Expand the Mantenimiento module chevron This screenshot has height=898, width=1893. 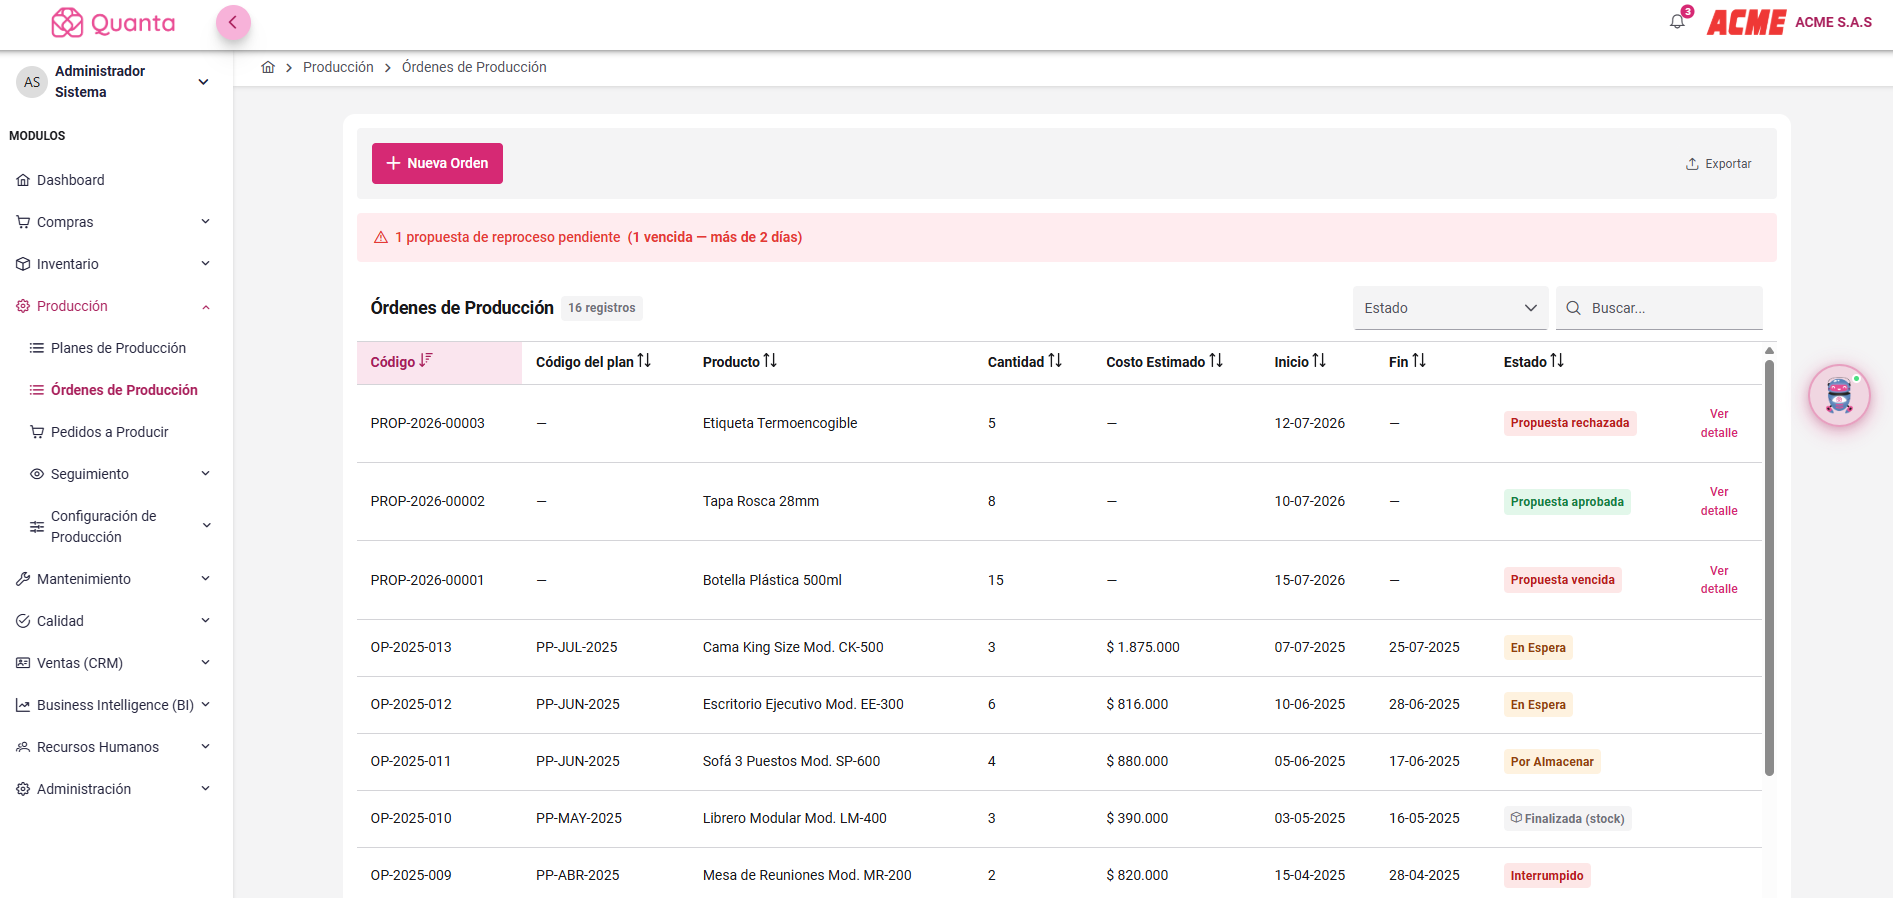tap(205, 579)
